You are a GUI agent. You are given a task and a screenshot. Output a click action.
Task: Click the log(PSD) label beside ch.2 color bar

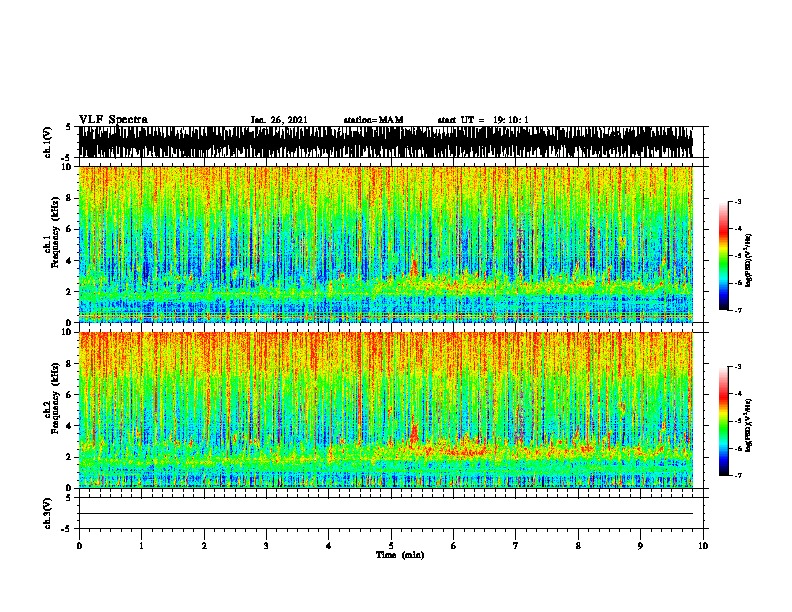click(748, 425)
